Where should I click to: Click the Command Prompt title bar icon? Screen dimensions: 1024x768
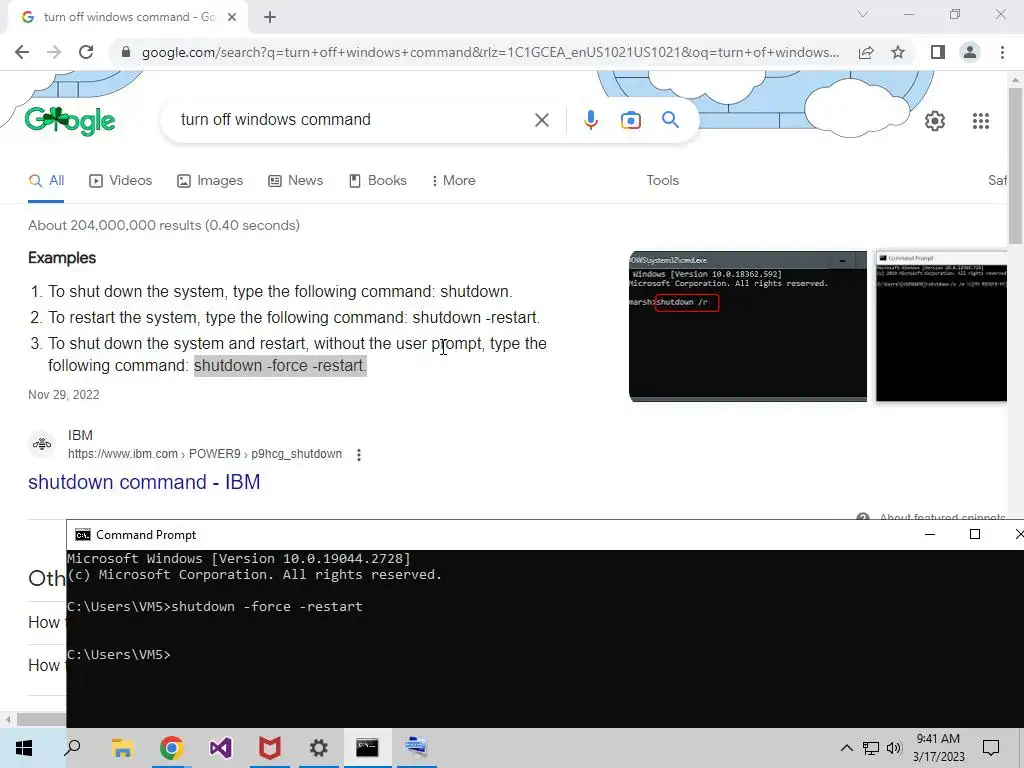pyautogui.click(x=82, y=535)
